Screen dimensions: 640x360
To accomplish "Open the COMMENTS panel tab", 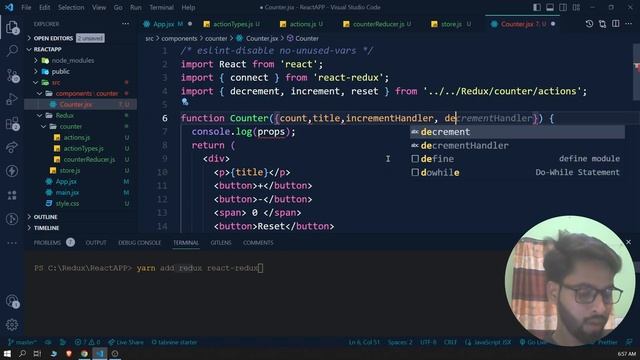I will (258, 242).
